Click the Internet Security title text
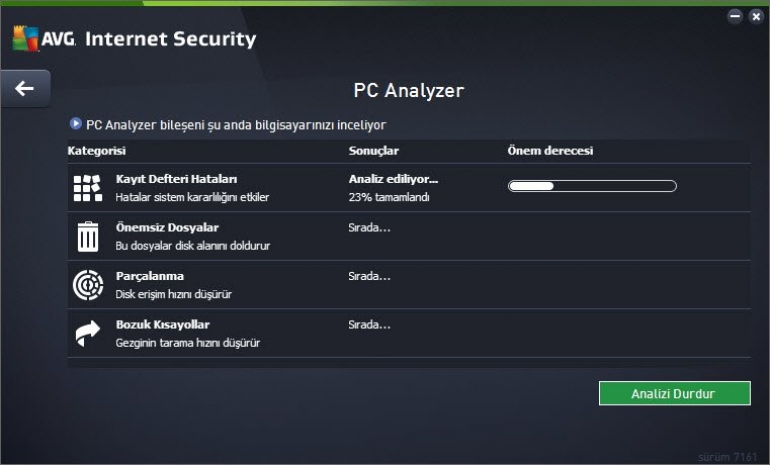 (x=170, y=39)
